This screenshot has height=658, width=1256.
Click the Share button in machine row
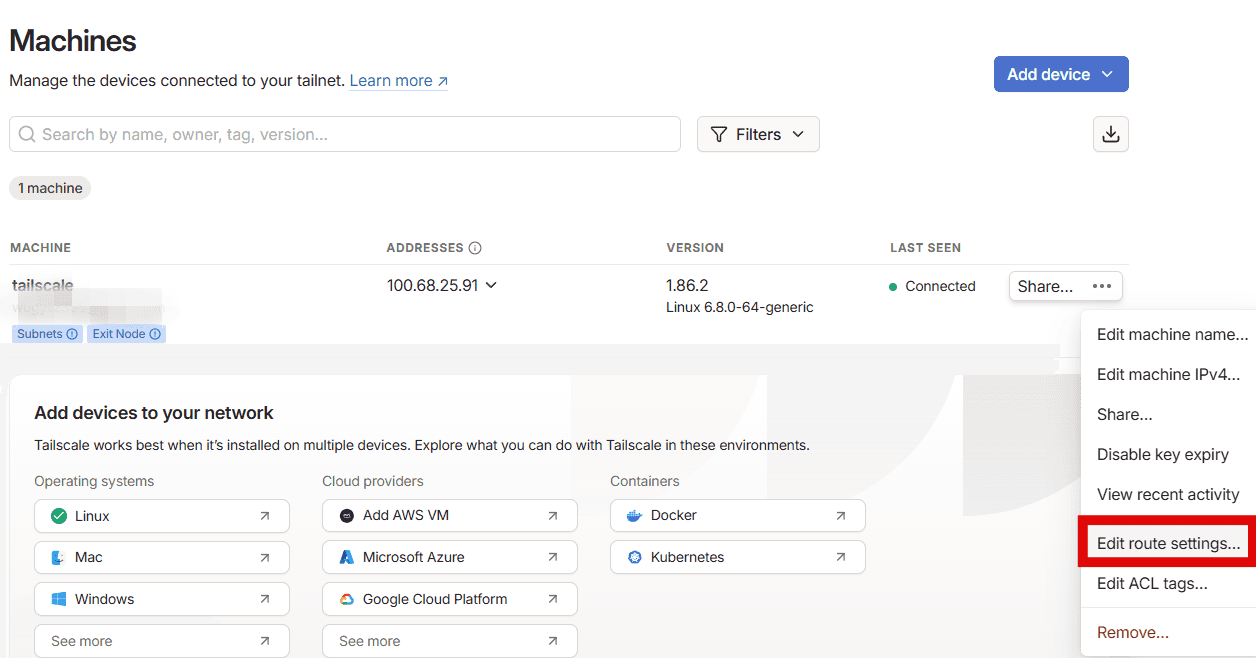(1045, 286)
